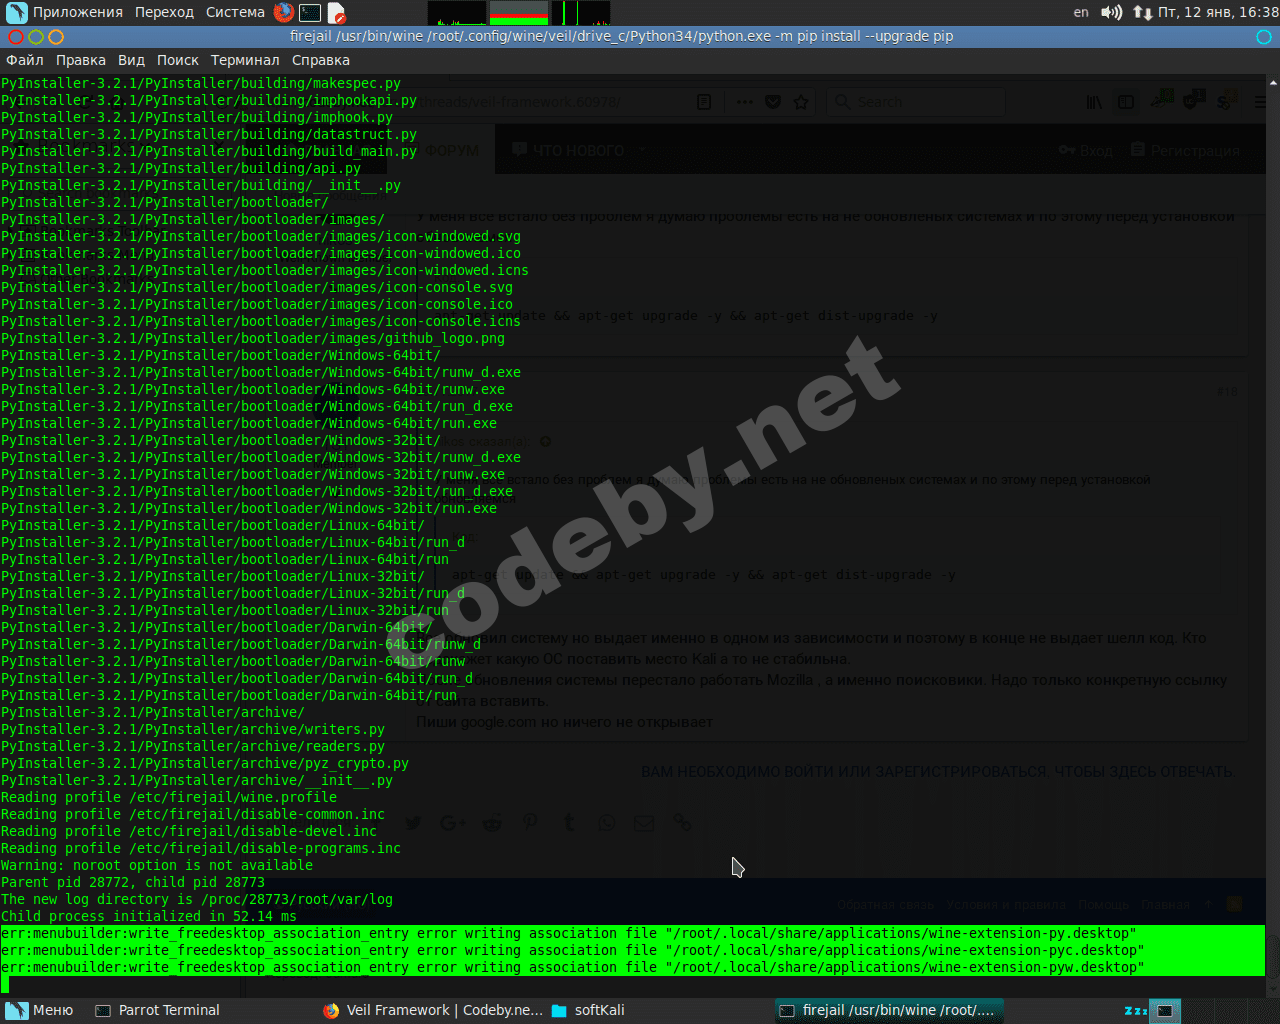Switch the 'en' keyboard layout indicator

coord(1081,13)
